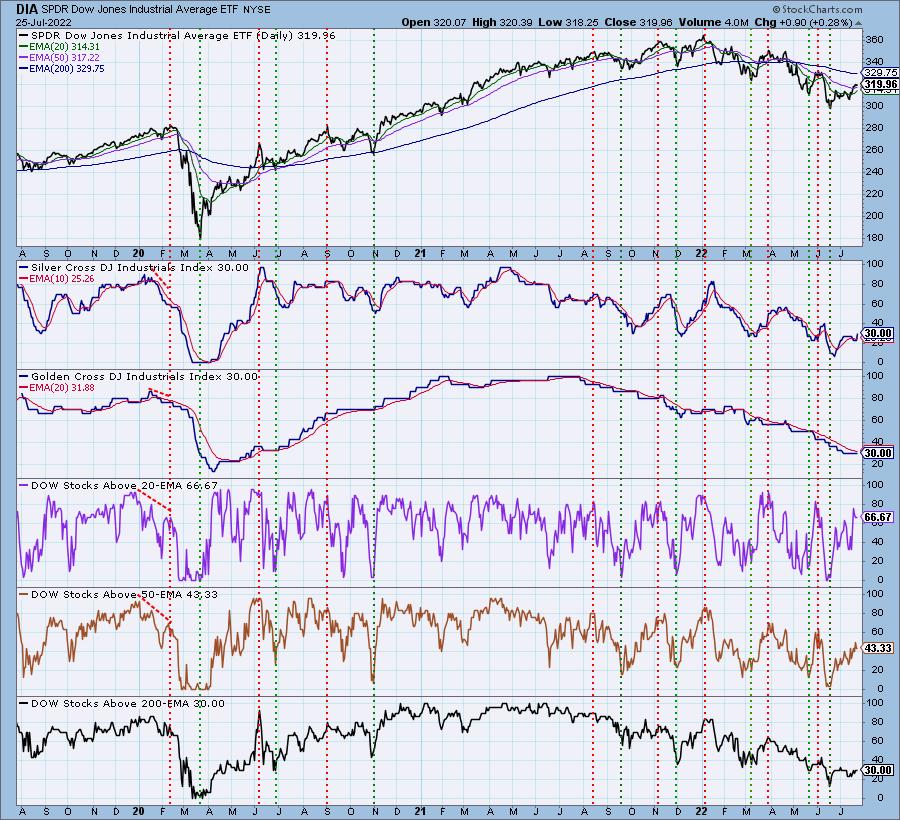Click the High 320.39 value
900x820 pixels.
(x=502, y=22)
